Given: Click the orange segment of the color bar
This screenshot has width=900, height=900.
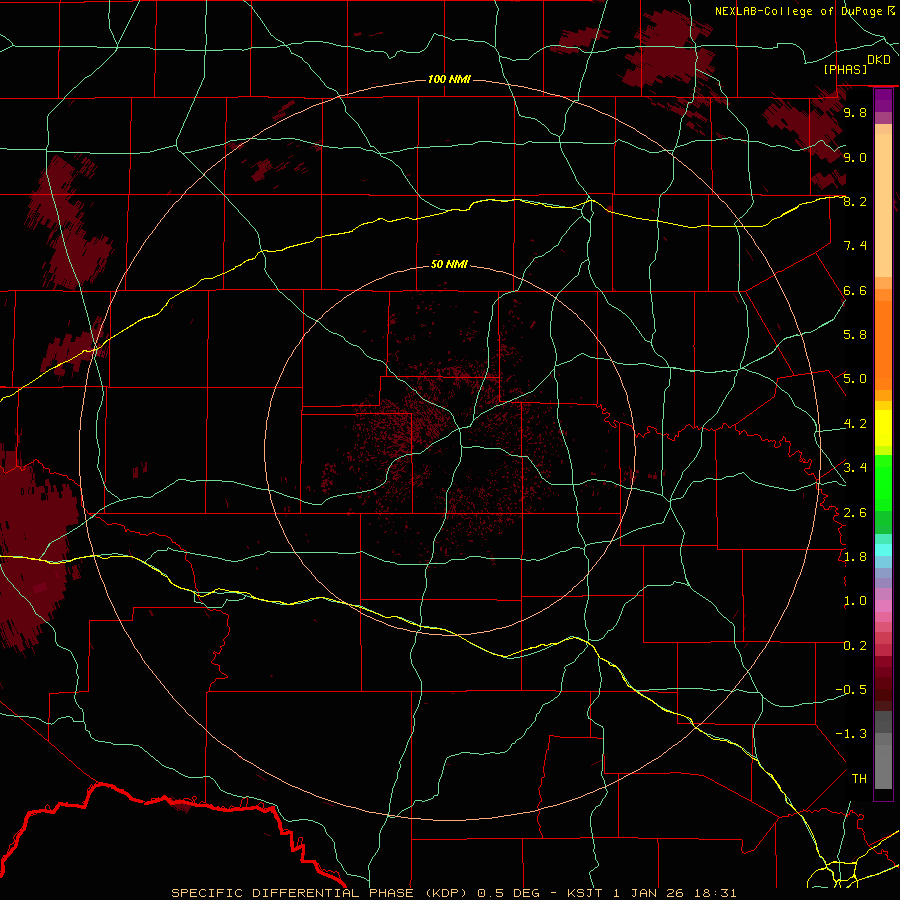Looking at the screenshot, I should [883, 345].
